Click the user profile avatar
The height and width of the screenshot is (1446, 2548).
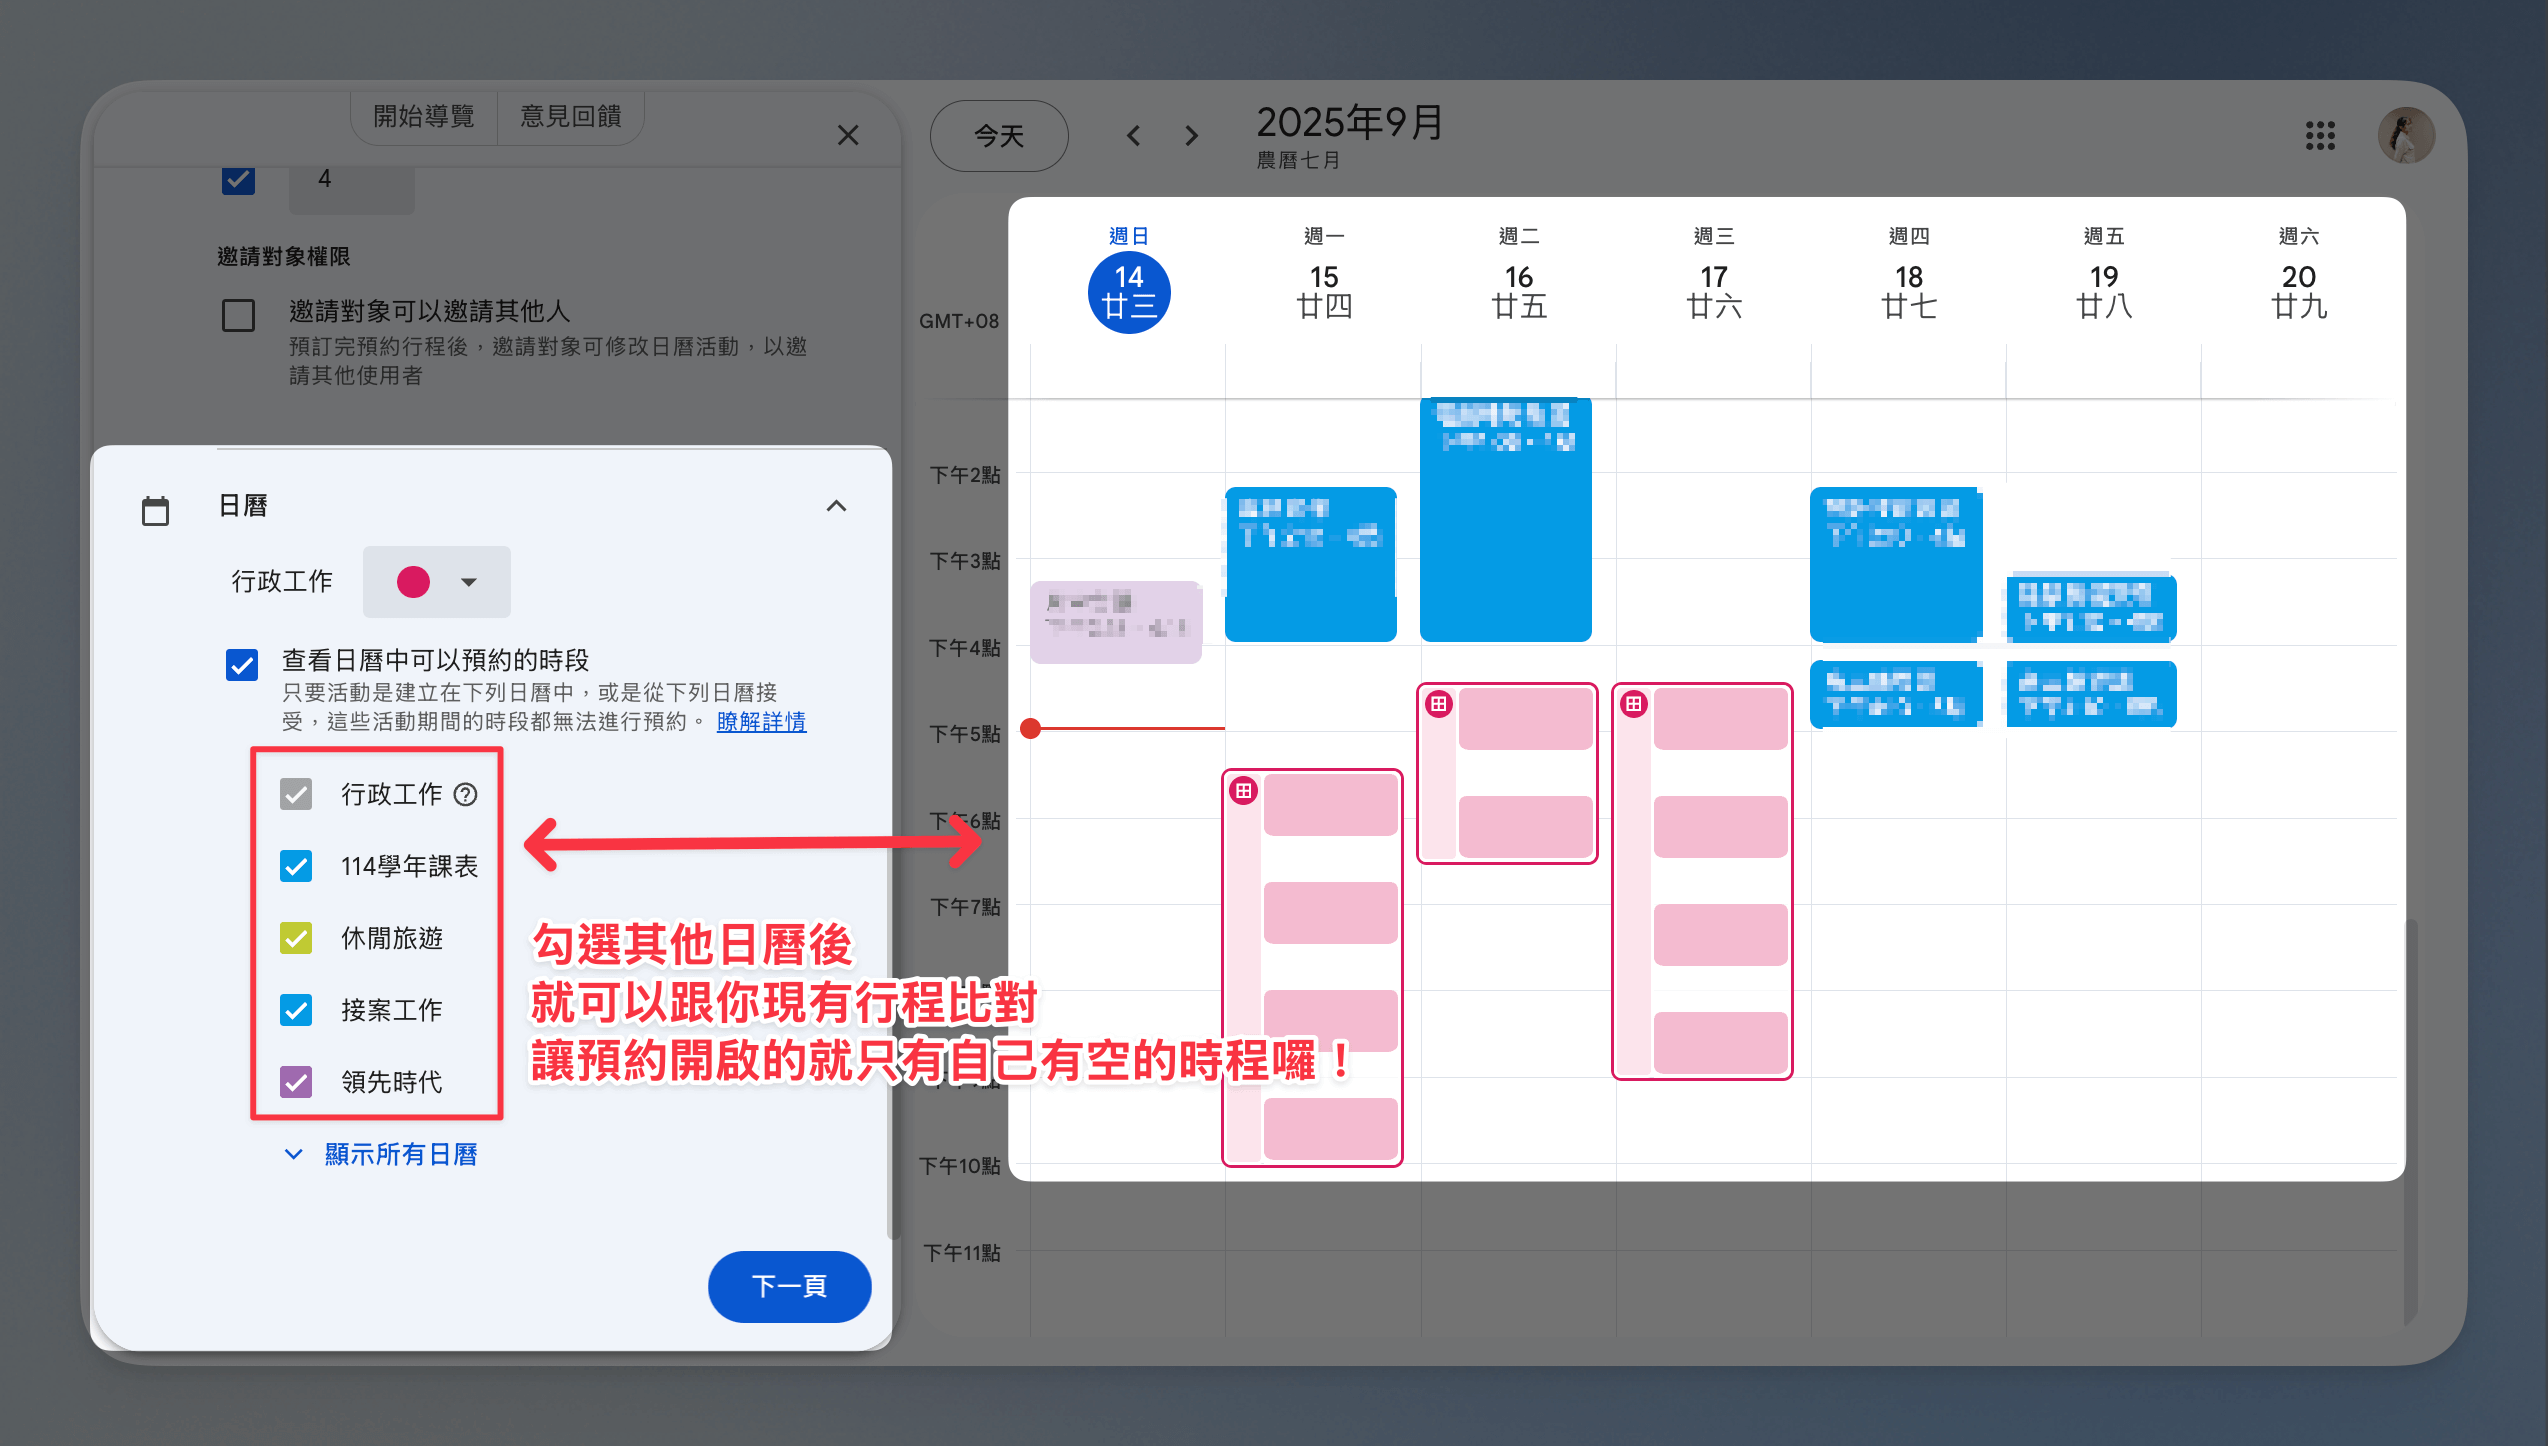pyautogui.click(x=2406, y=136)
